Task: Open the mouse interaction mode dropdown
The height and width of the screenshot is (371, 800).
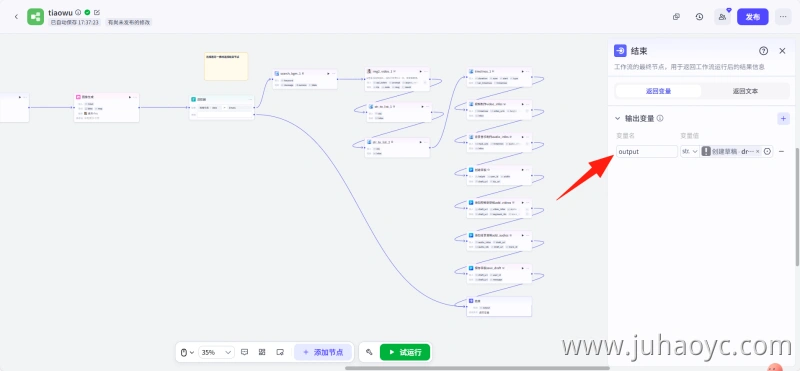Action: (187, 352)
